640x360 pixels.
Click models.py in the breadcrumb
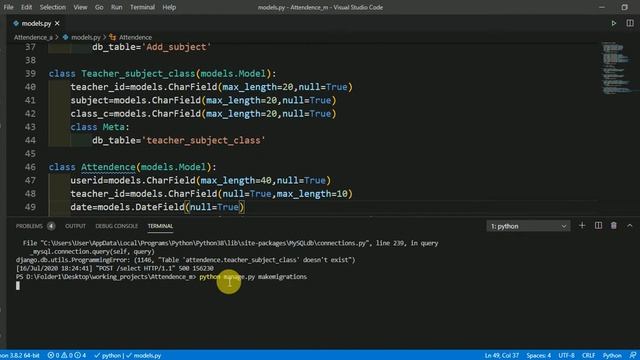(86, 37)
